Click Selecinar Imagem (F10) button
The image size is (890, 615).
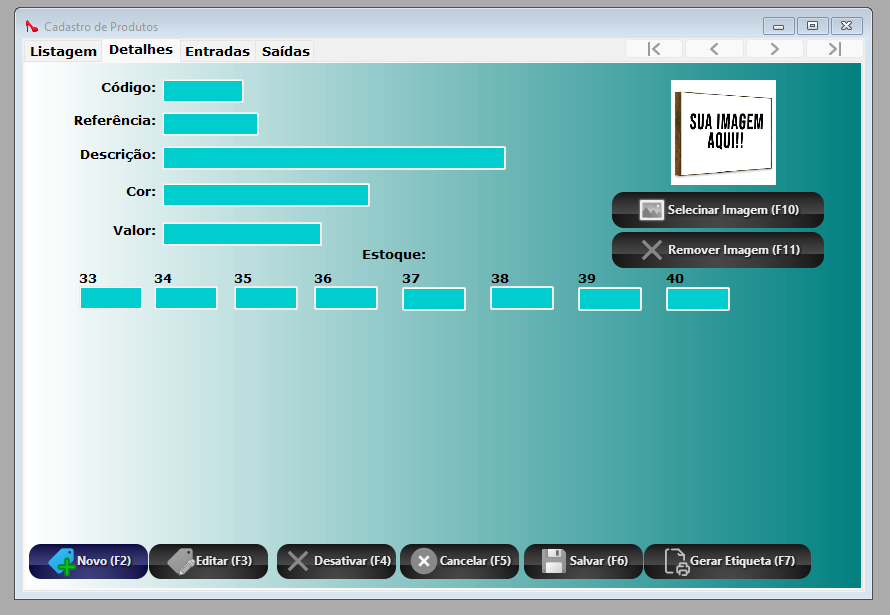coord(718,210)
